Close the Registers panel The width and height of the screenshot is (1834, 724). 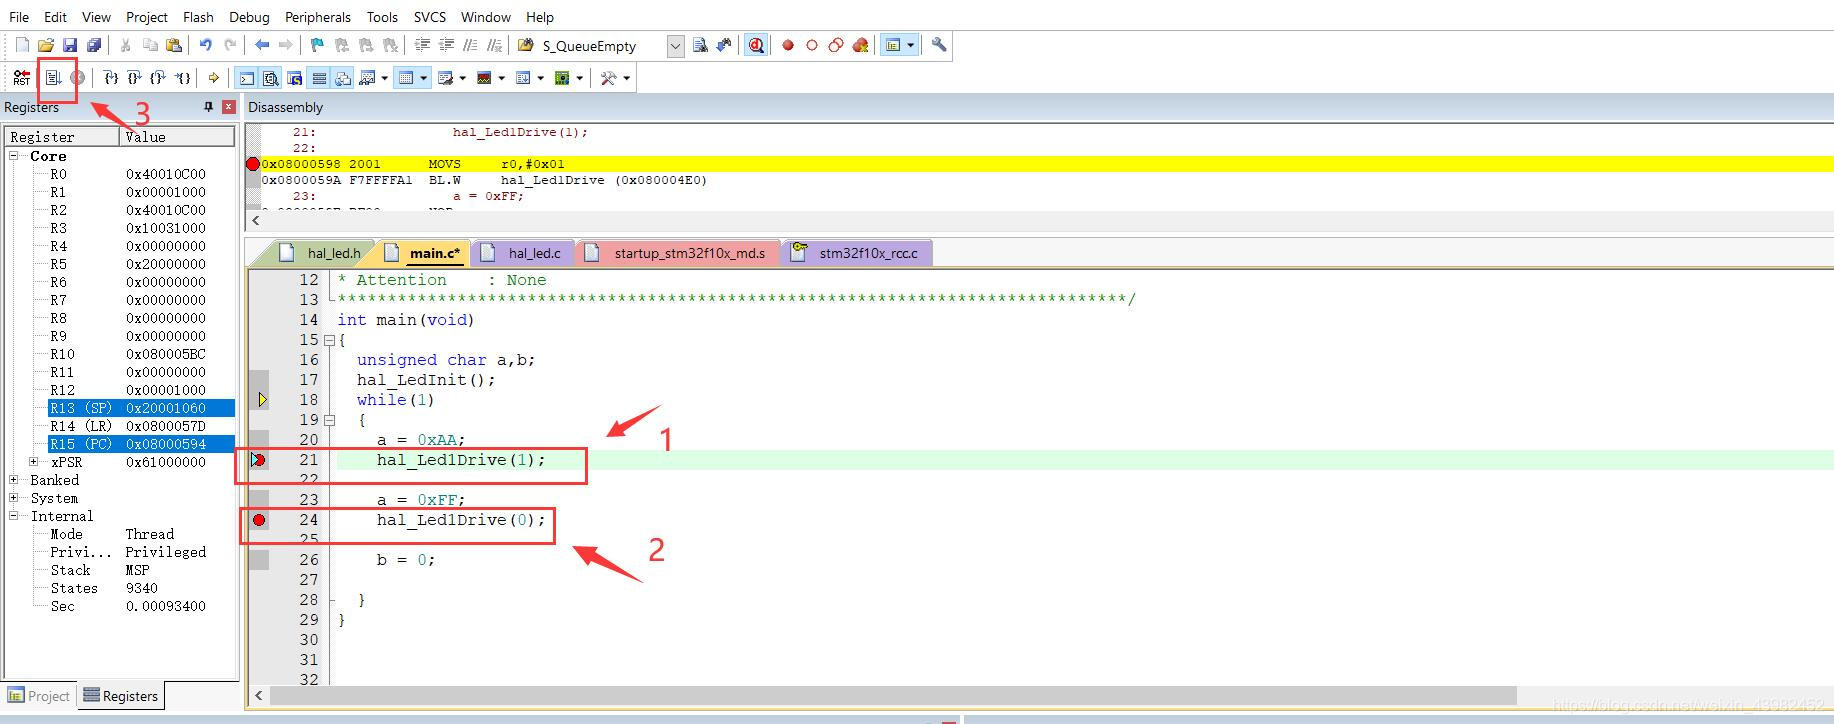[229, 107]
